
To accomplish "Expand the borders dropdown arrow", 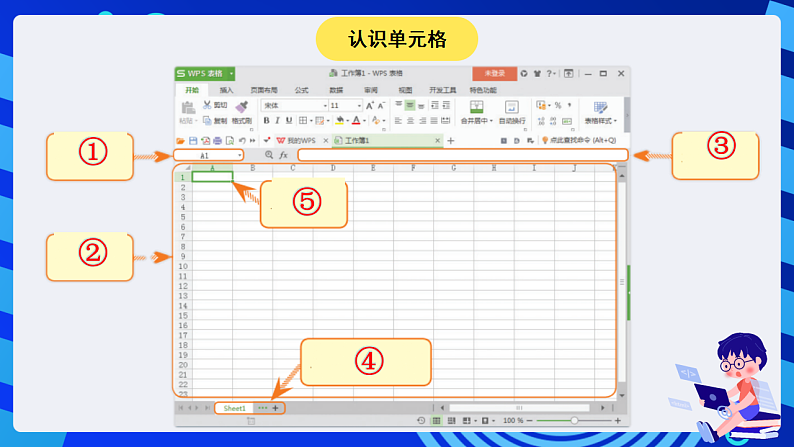I will click(311, 120).
